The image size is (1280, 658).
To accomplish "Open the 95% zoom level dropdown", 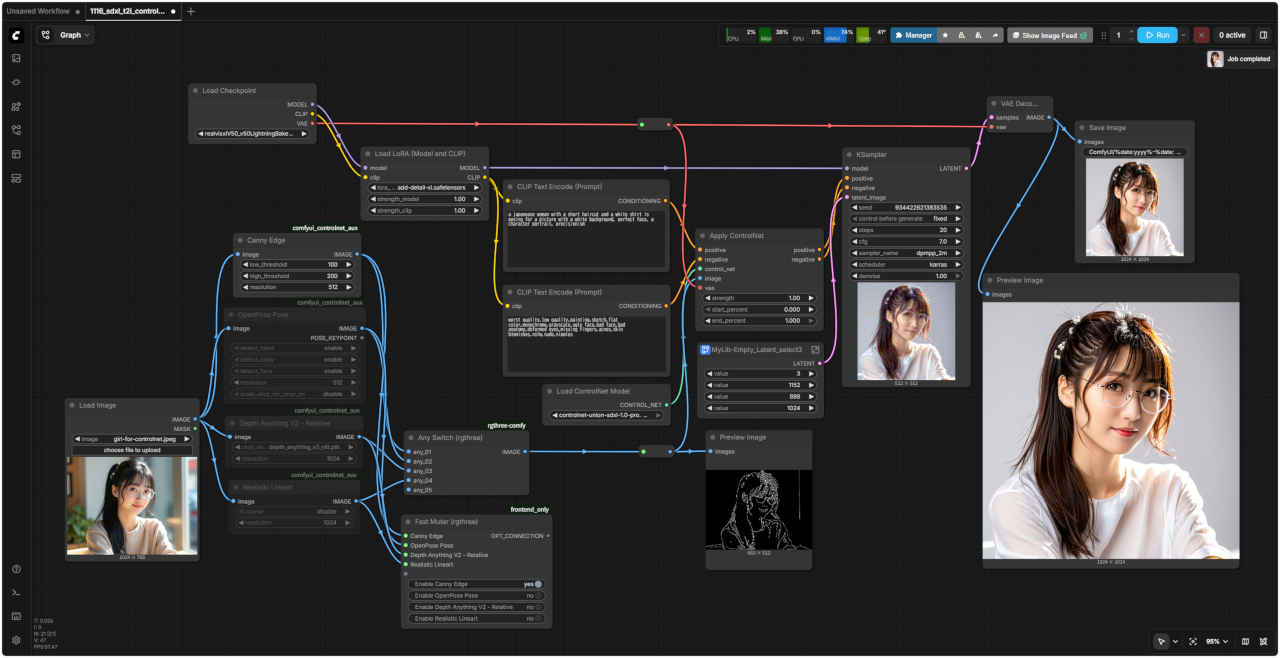I will coord(1217,641).
